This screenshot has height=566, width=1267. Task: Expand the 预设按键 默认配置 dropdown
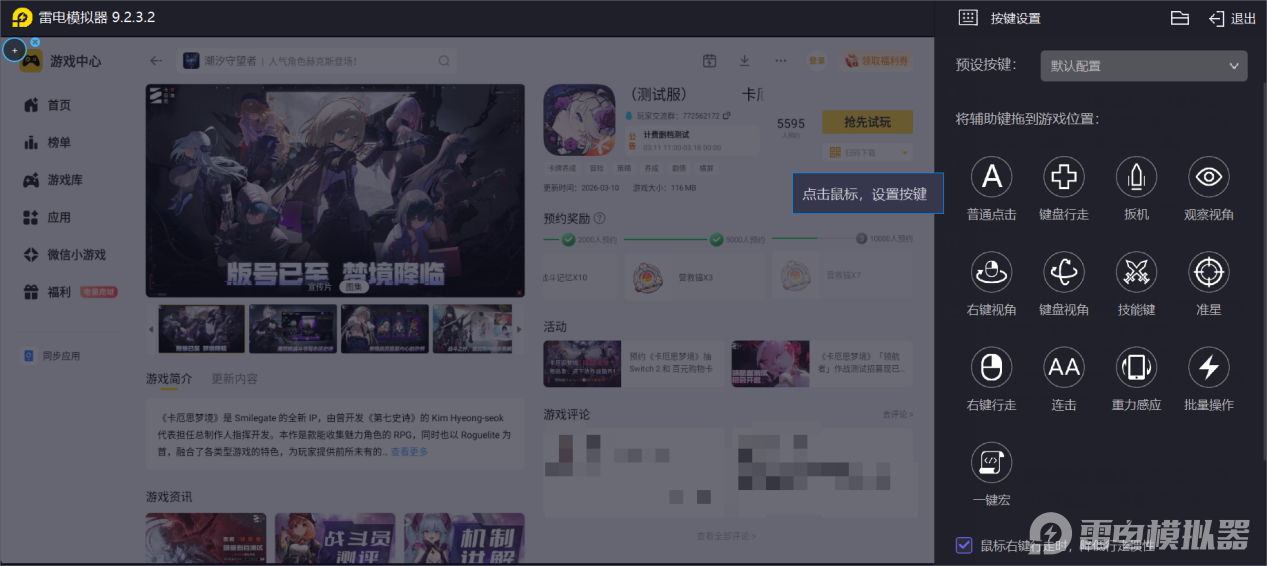[1144, 66]
